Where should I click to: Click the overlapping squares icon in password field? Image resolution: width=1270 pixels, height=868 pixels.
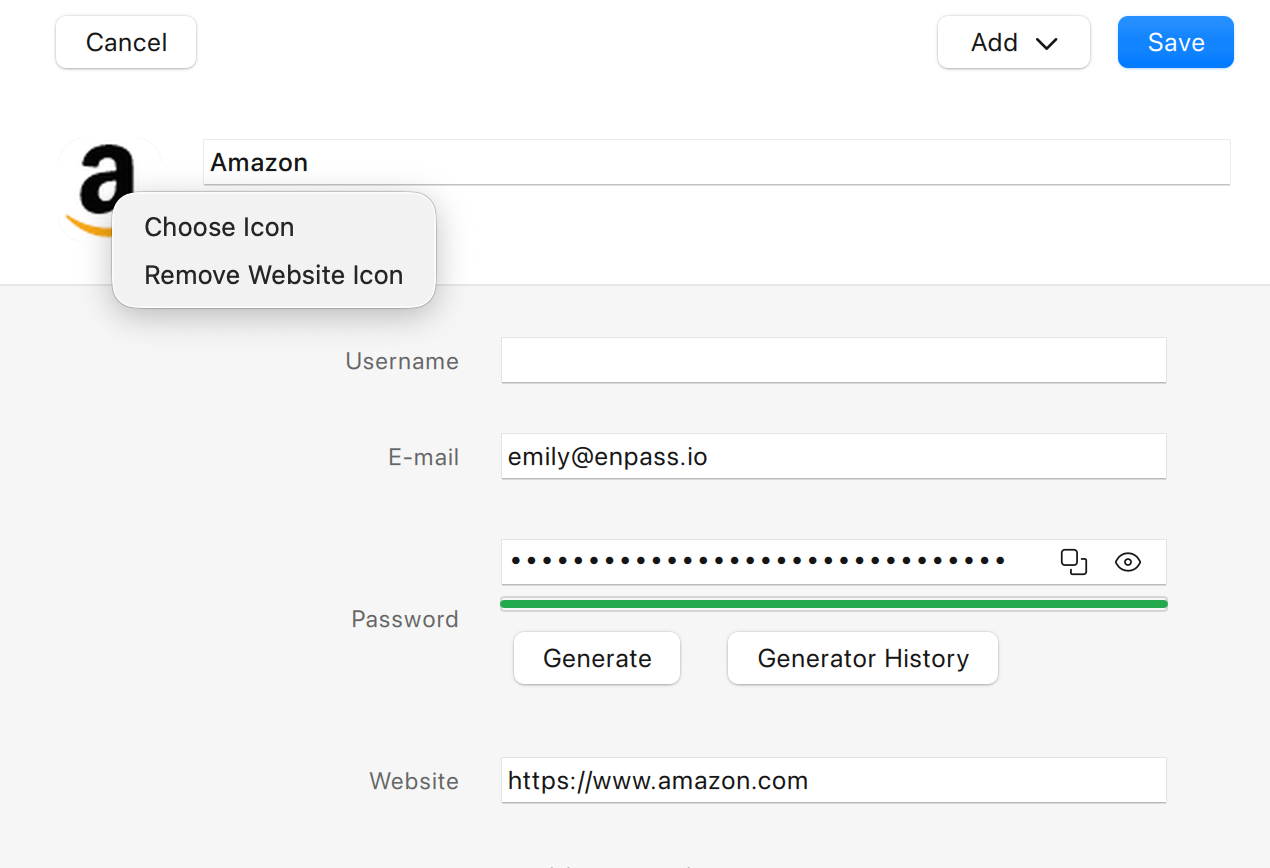point(1074,562)
